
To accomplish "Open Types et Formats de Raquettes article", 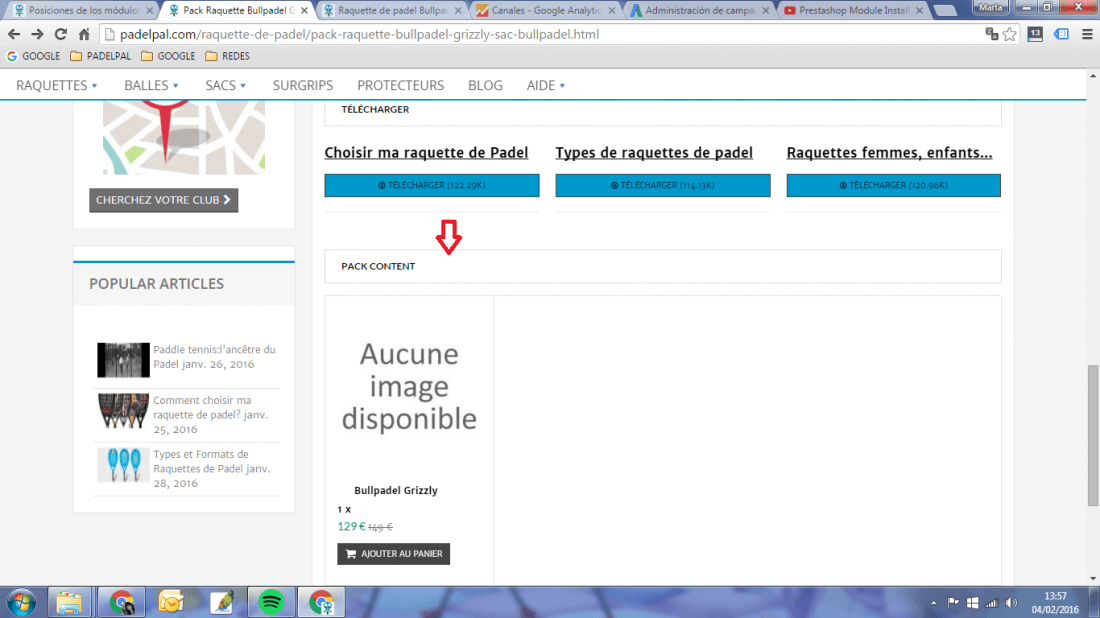I will tap(211, 469).
